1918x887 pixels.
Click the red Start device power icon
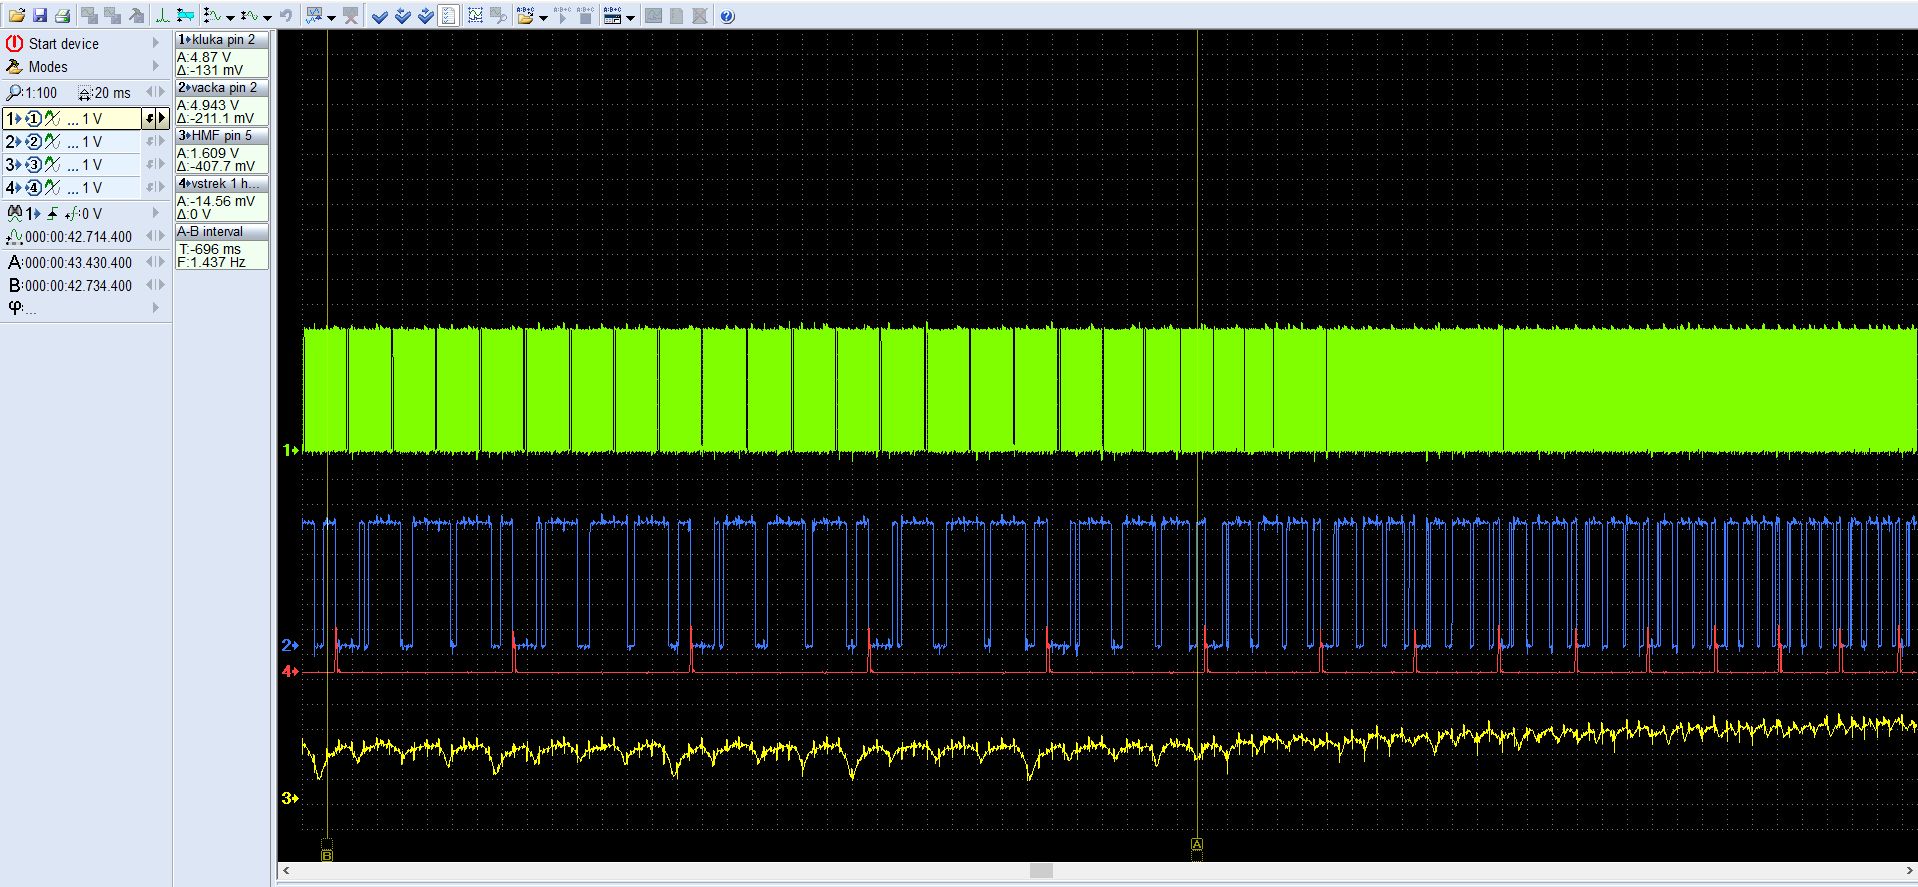coord(14,44)
